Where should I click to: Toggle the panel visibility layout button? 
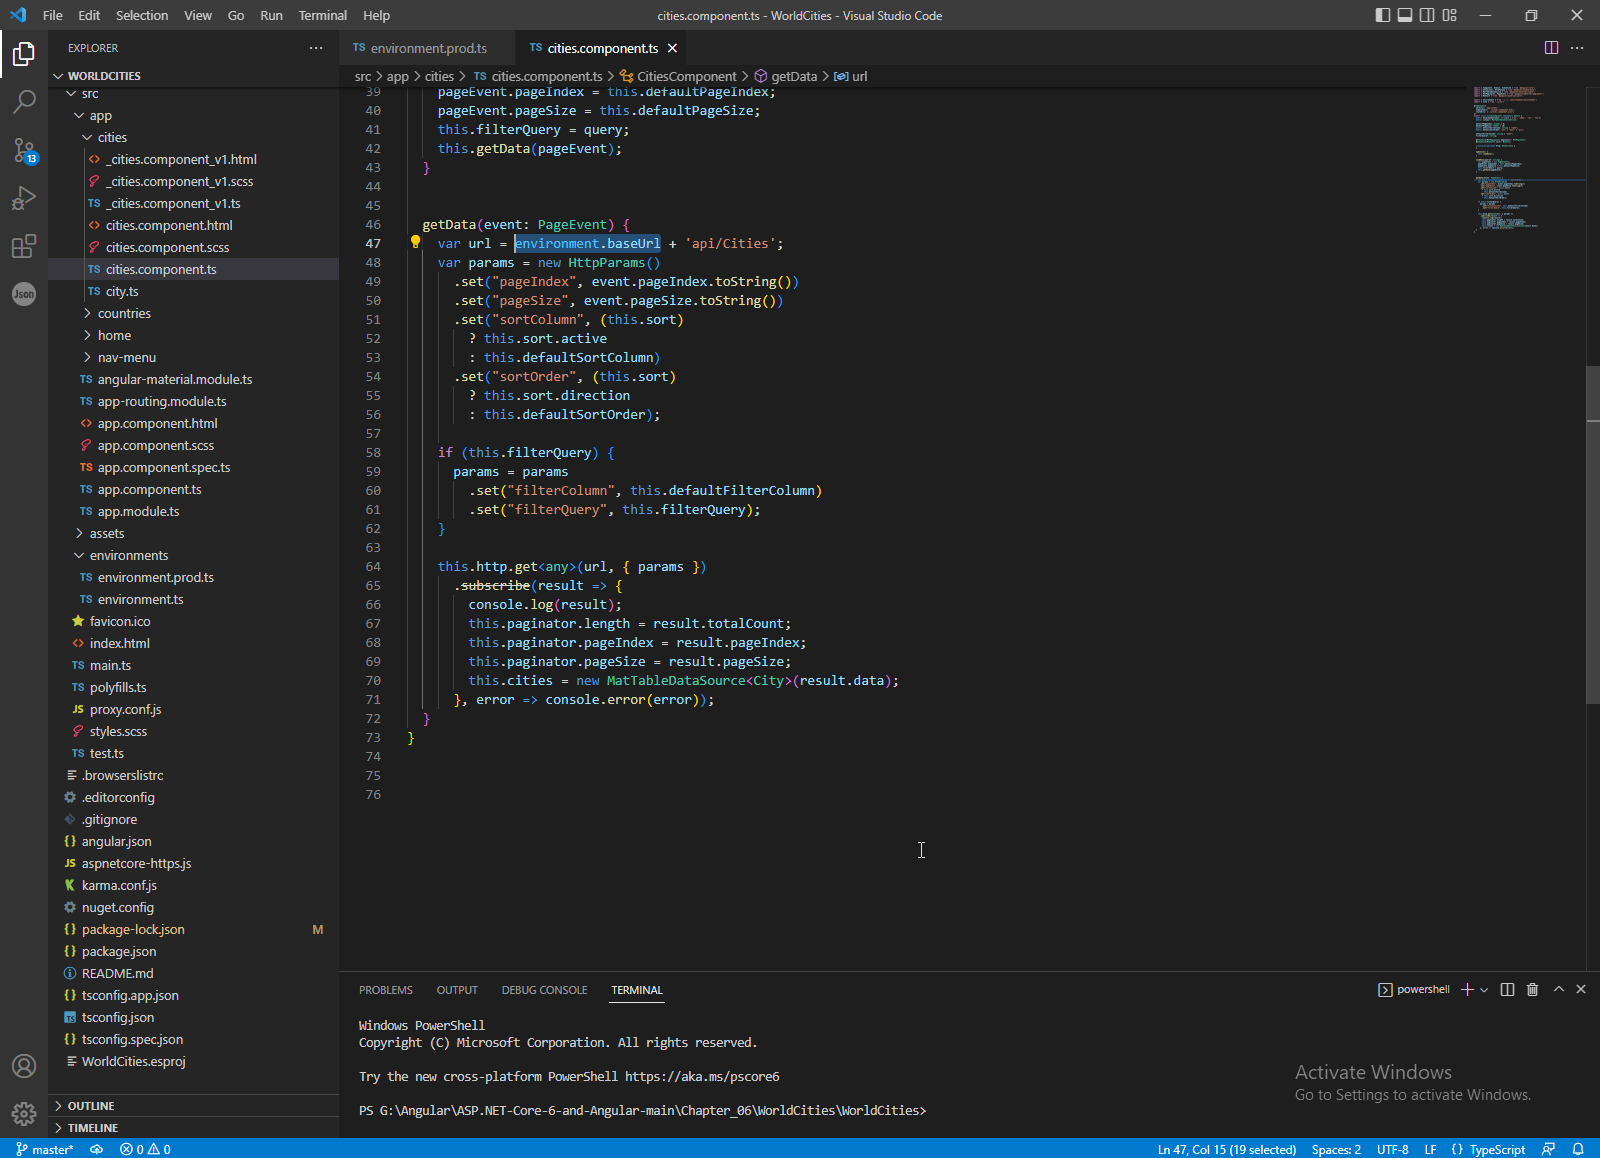pos(1404,15)
